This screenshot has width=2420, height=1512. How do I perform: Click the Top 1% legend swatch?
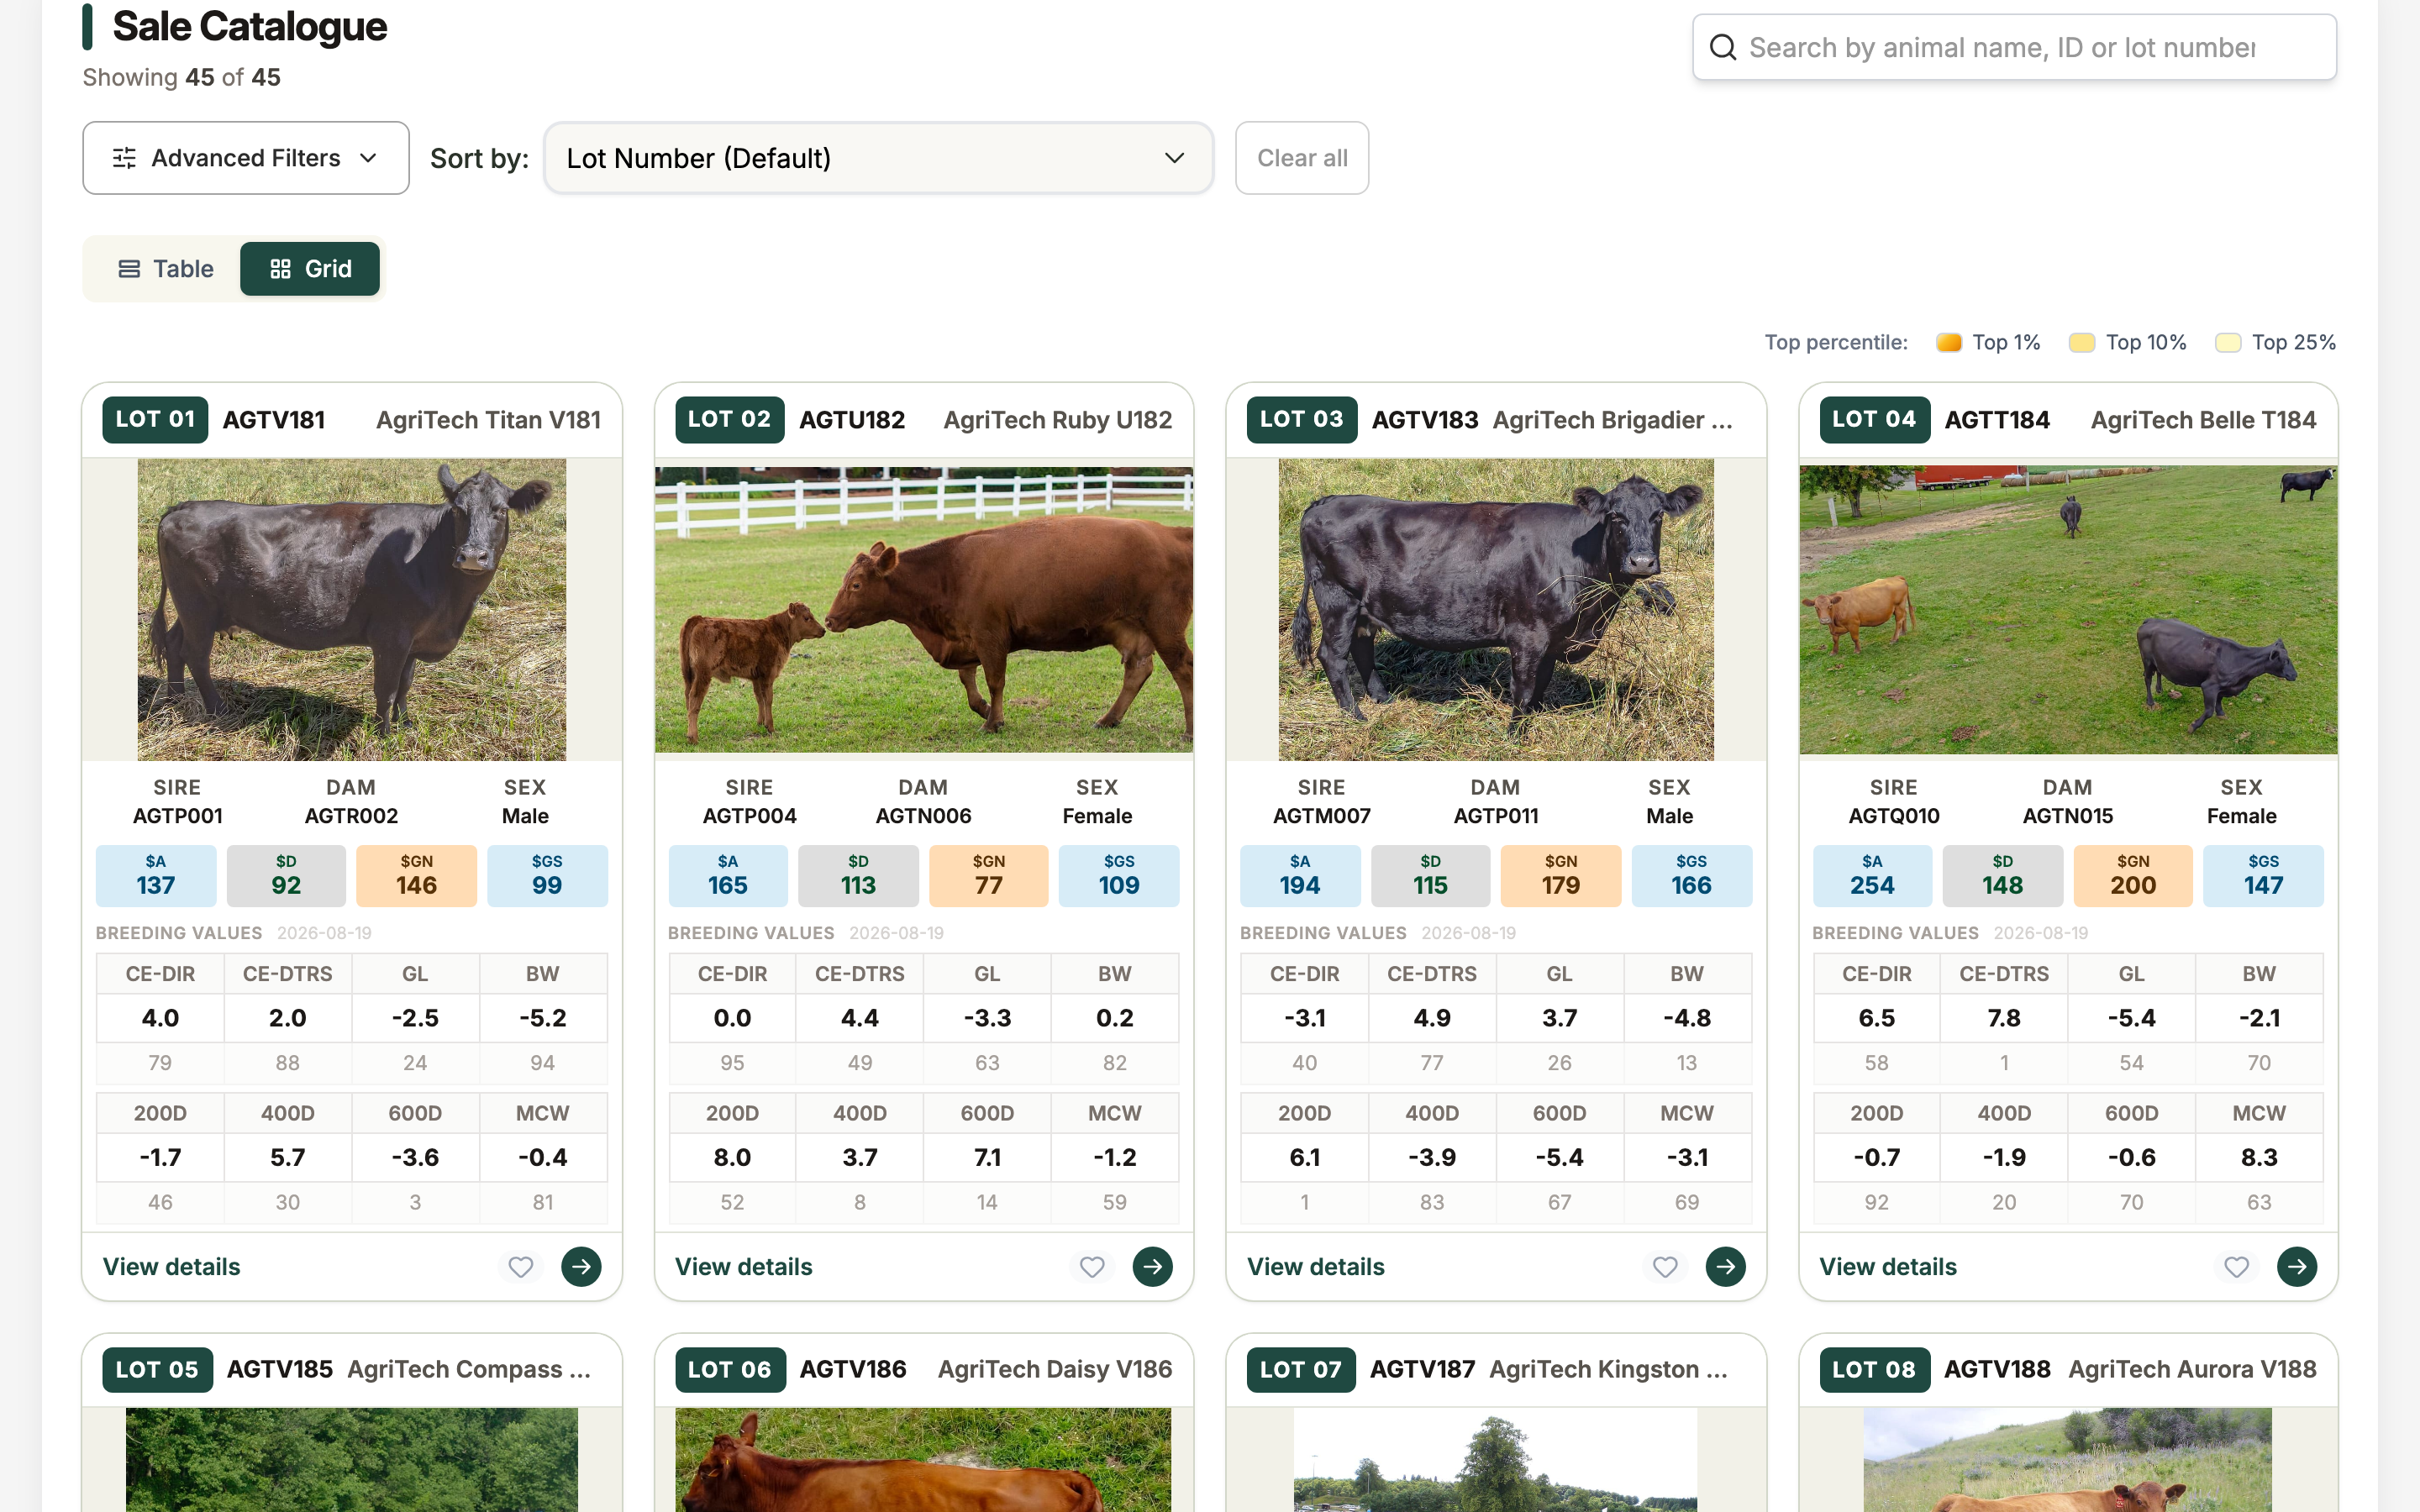click(x=1949, y=343)
